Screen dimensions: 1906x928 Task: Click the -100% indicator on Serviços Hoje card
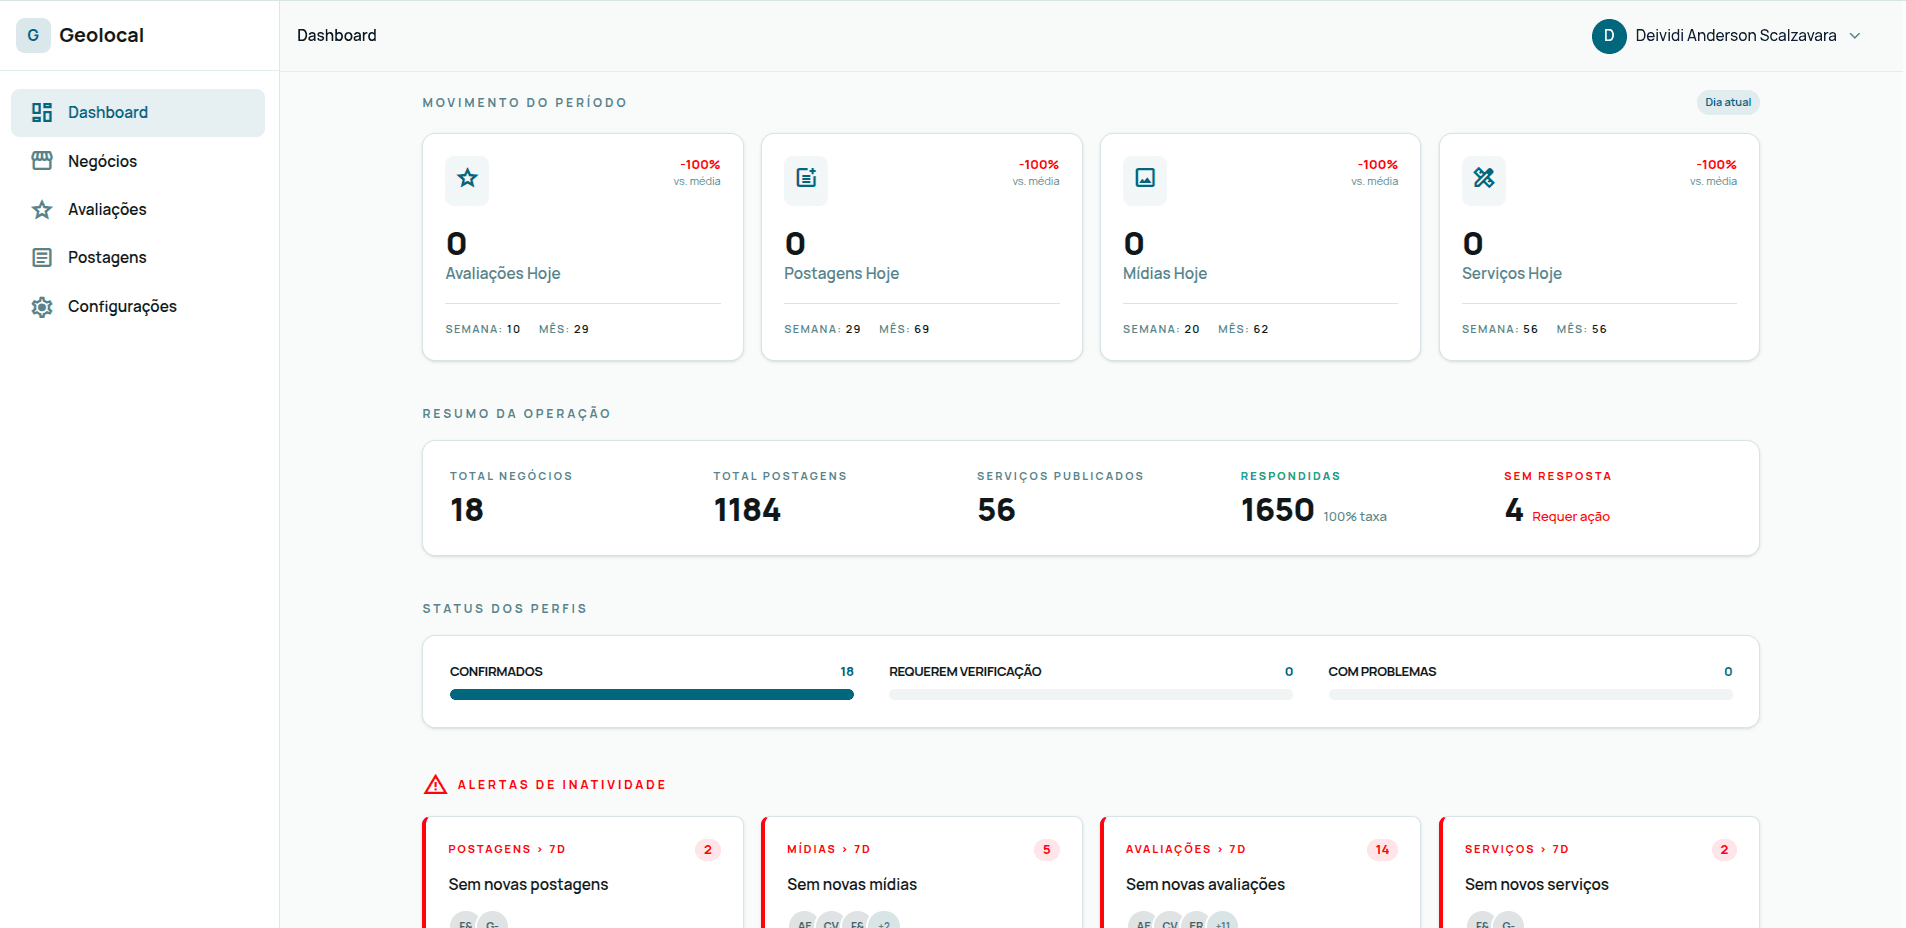[x=1716, y=165]
